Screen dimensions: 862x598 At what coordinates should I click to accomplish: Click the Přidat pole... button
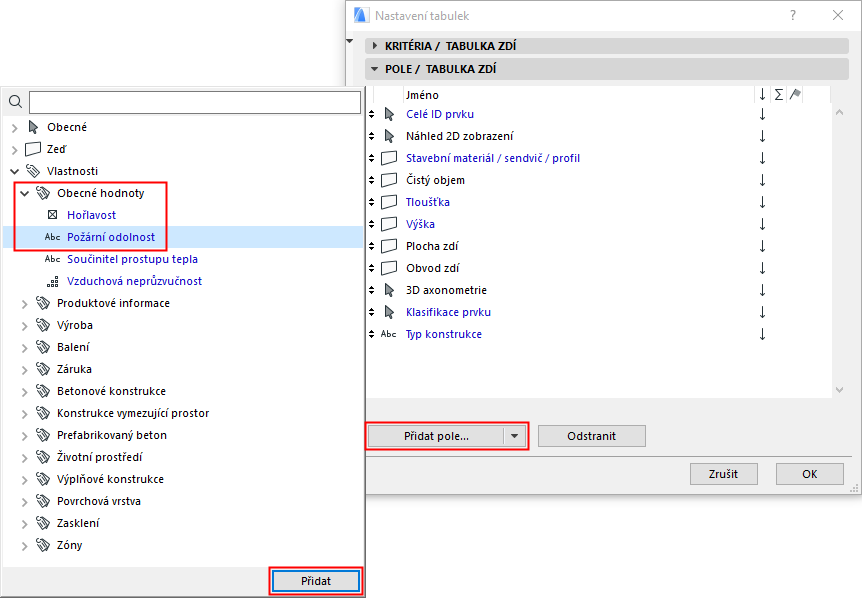436,436
